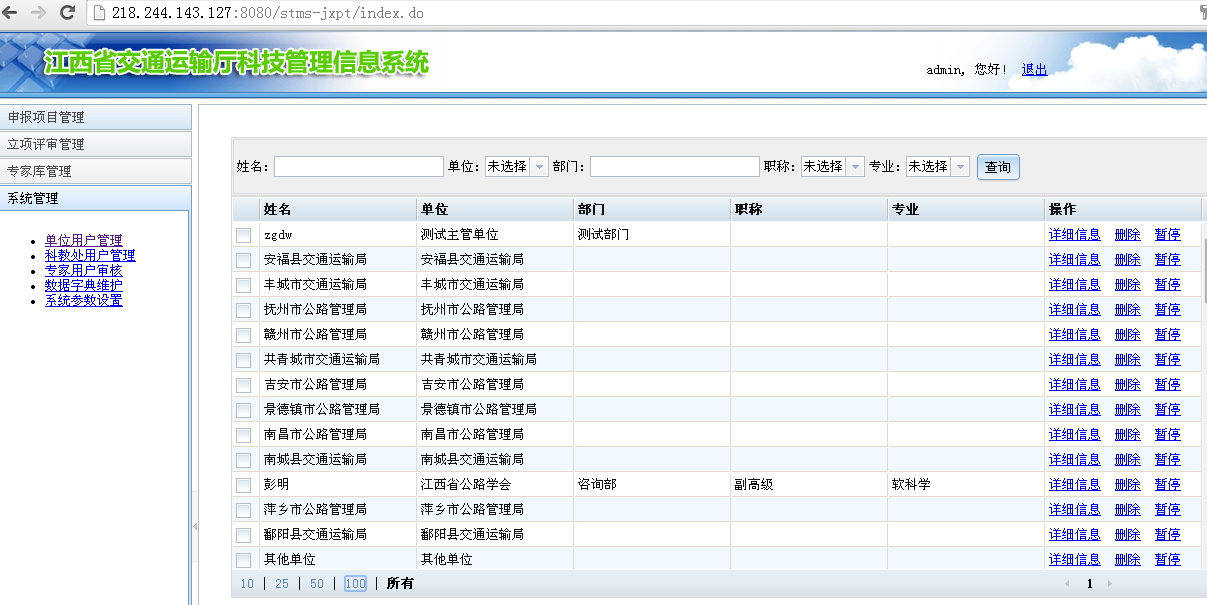Open 系统参数设置 link in sidebar

84,301
